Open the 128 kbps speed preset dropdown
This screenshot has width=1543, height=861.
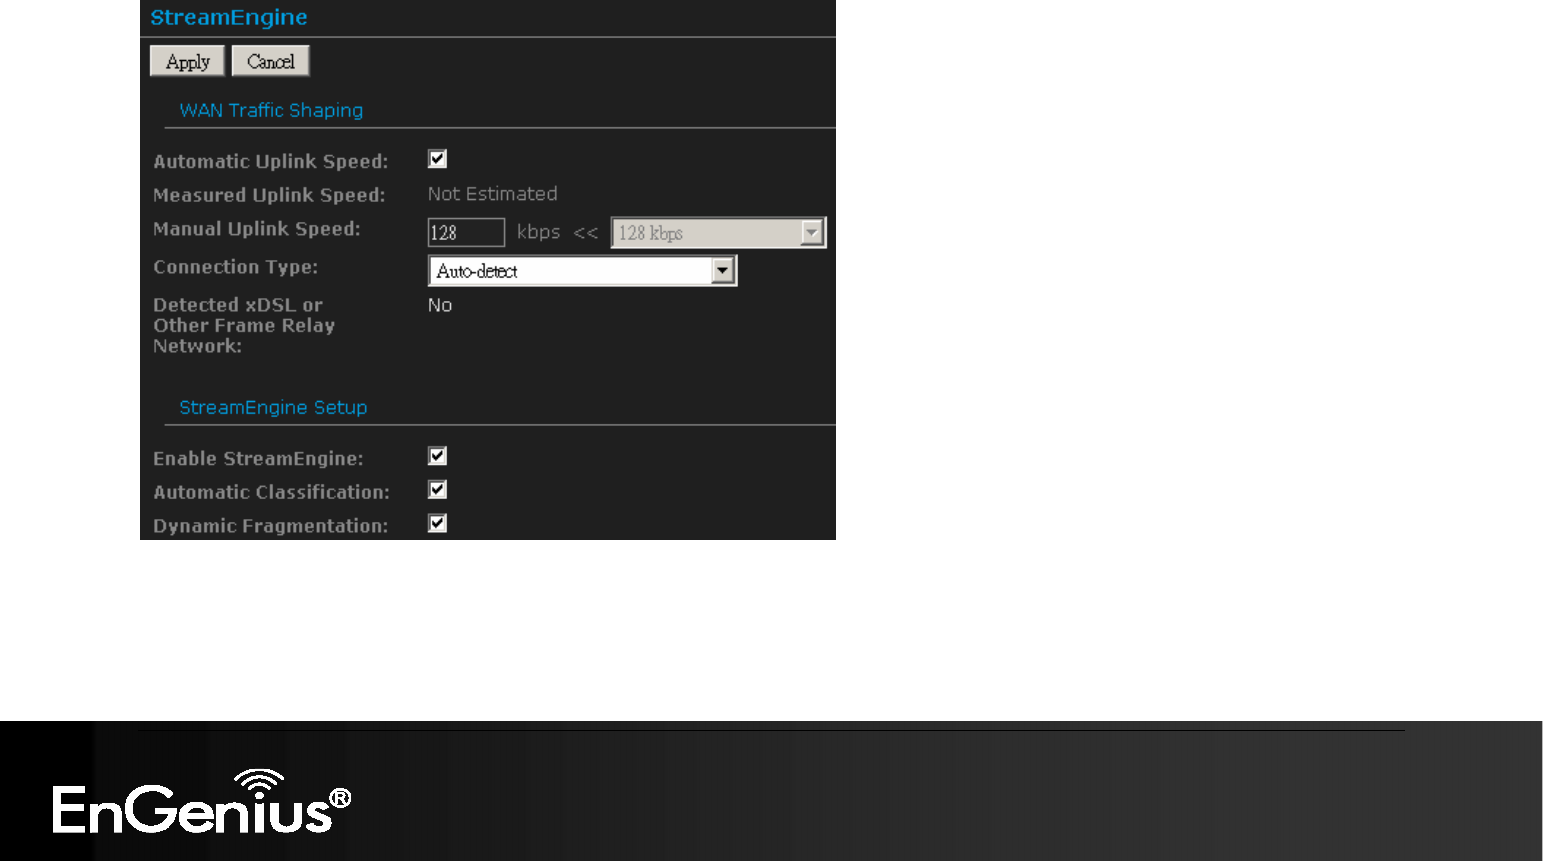point(719,233)
